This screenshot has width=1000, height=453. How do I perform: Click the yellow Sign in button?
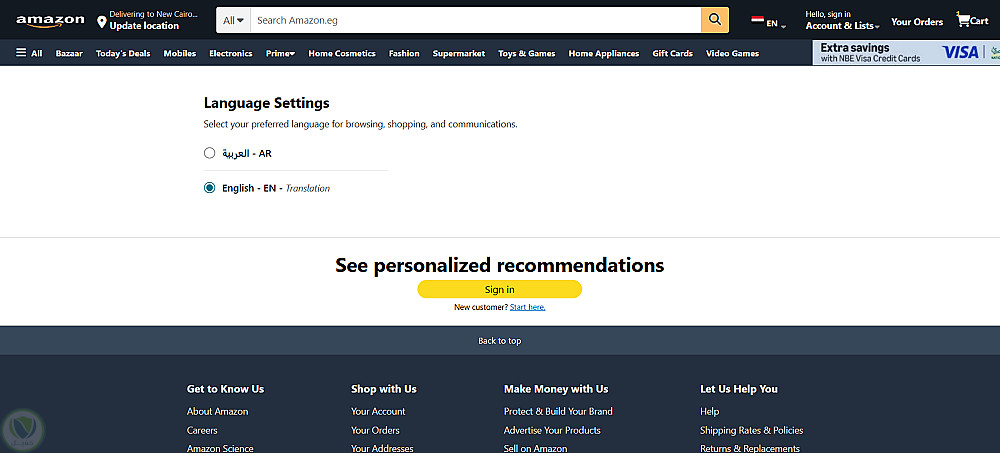point(499,289)
